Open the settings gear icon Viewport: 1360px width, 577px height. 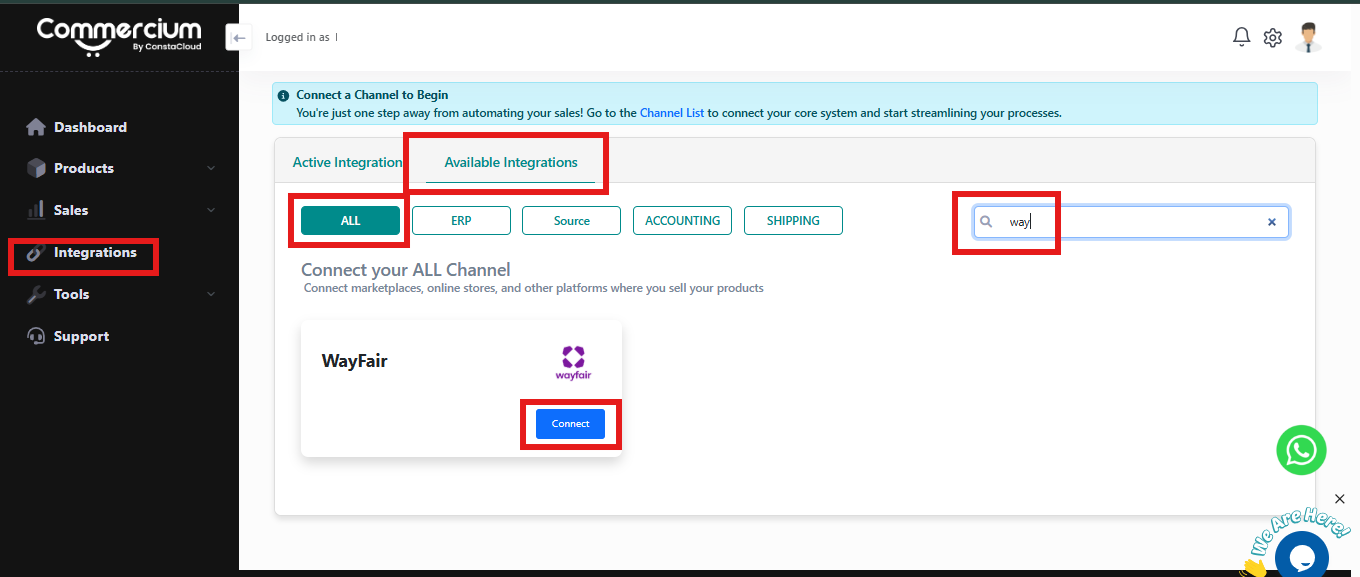(x=1273, y=38)
